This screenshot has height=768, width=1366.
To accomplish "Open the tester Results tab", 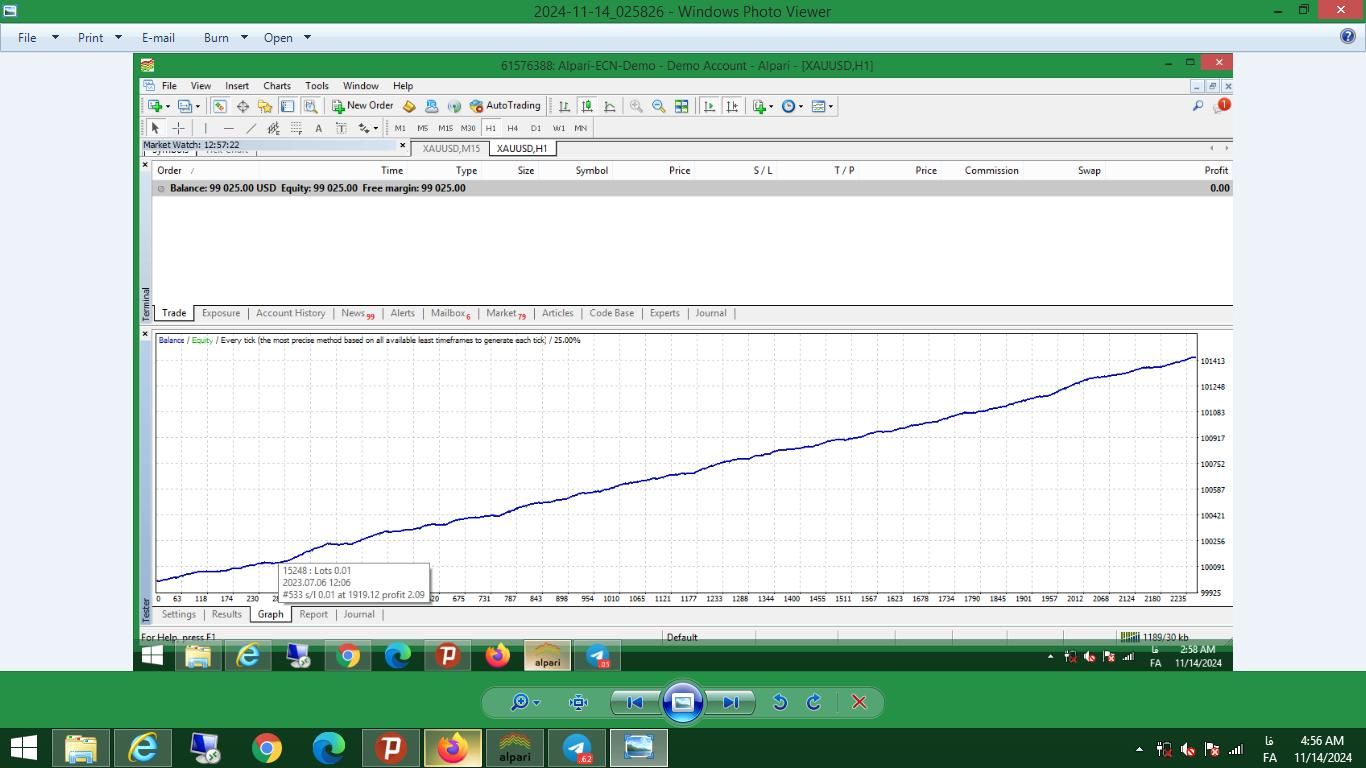I will (x=226, y=614).
